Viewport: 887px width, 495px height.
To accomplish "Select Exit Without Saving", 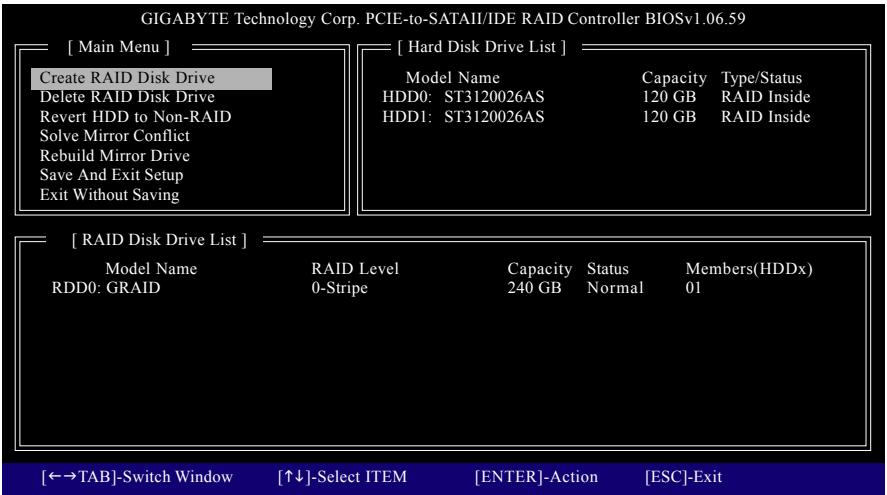I will pos(109,195).
